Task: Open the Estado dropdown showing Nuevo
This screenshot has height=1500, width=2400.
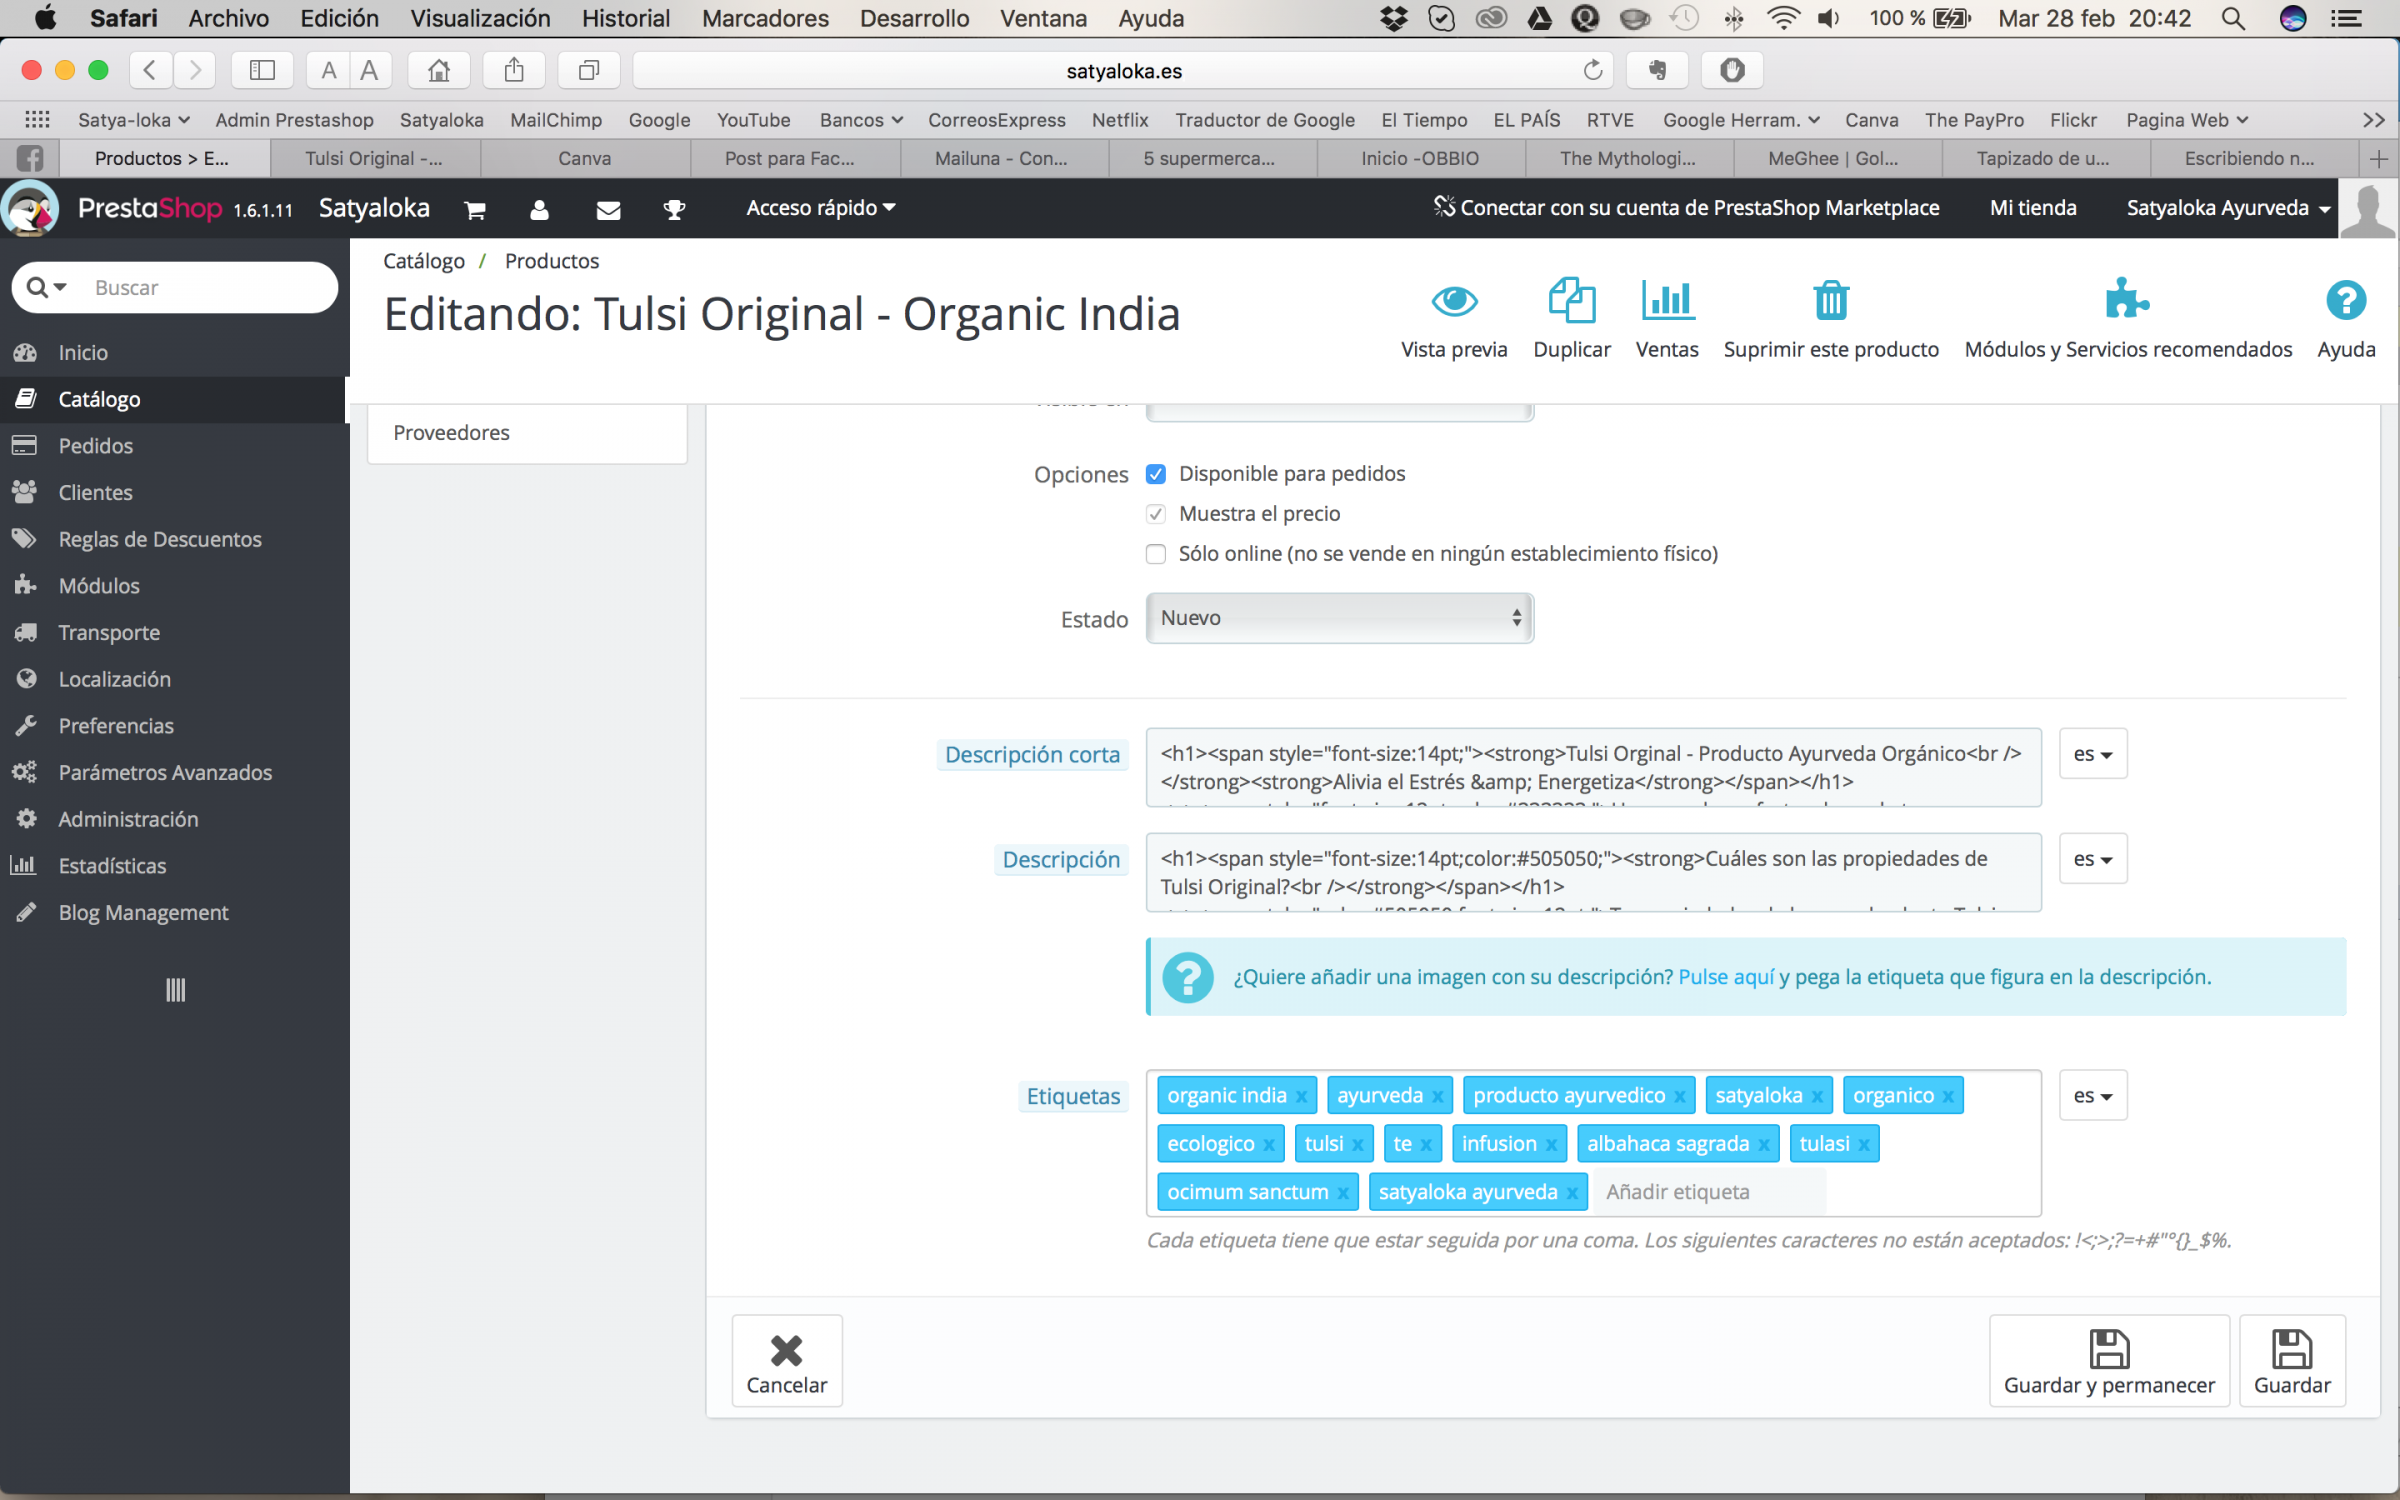Action: (x=1338, y=618)
